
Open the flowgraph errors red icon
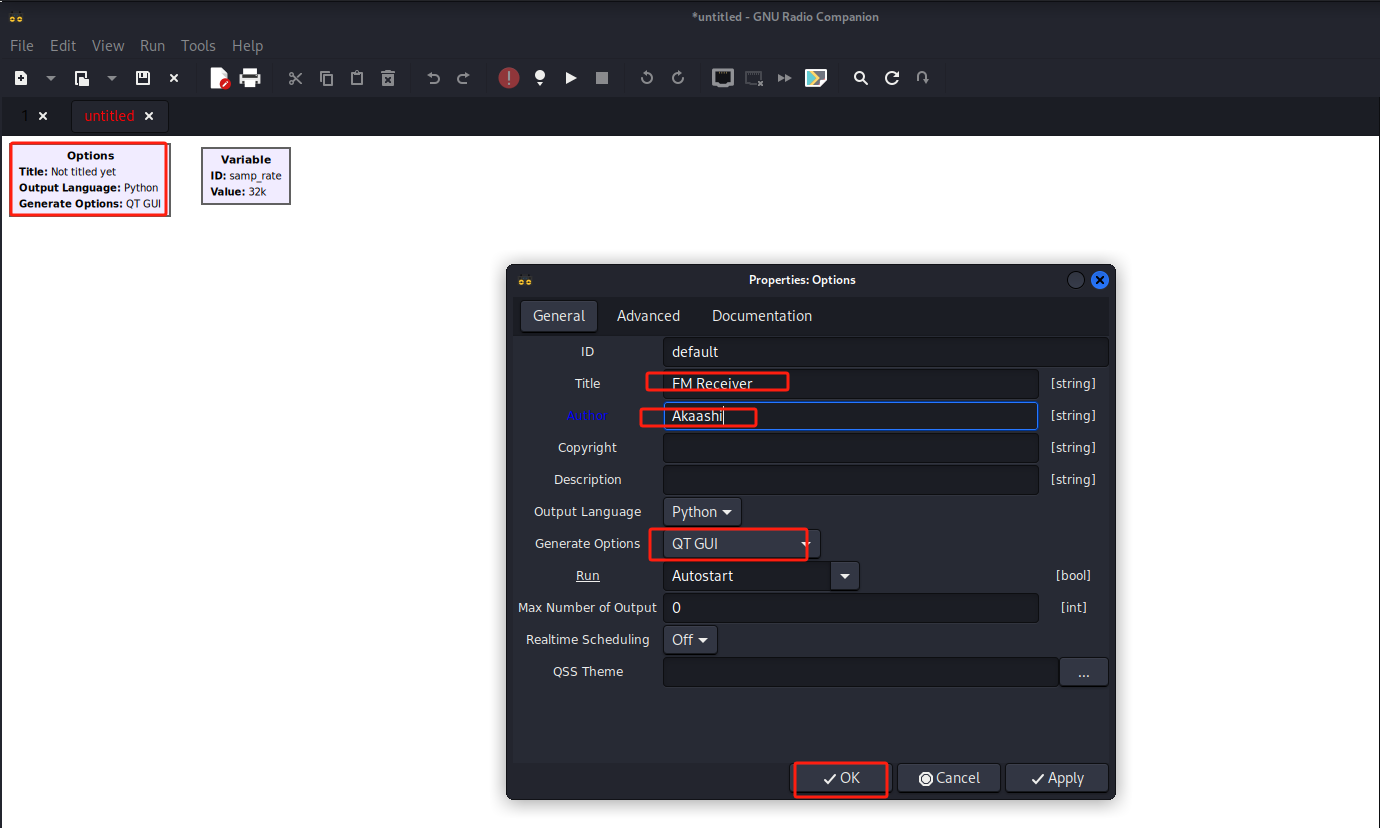(x=509, y=78)
